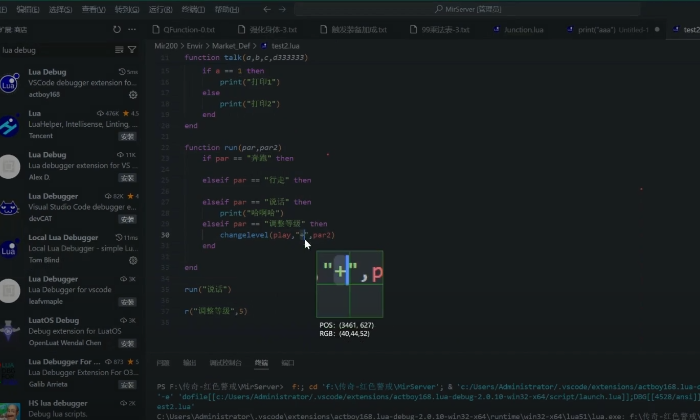Open manage gear for Local Lua Debugger
The width and height of the screenshot is (700, 420).
[x=133, y=260]
